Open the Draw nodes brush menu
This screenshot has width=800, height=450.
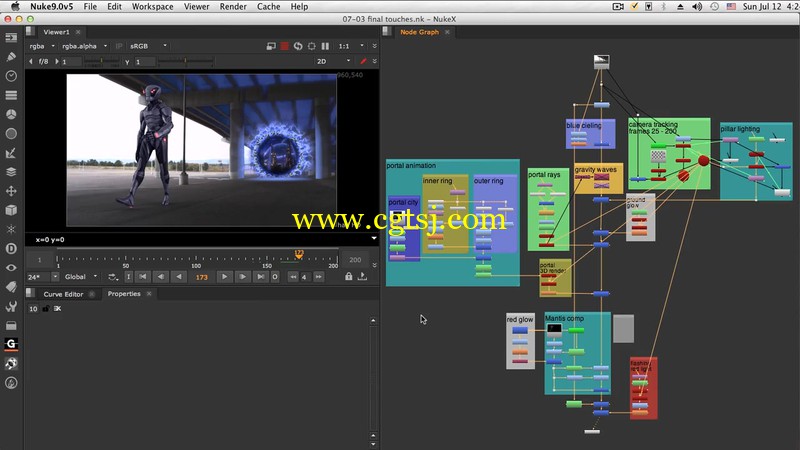pyautogui.click(x=11, y=57)
